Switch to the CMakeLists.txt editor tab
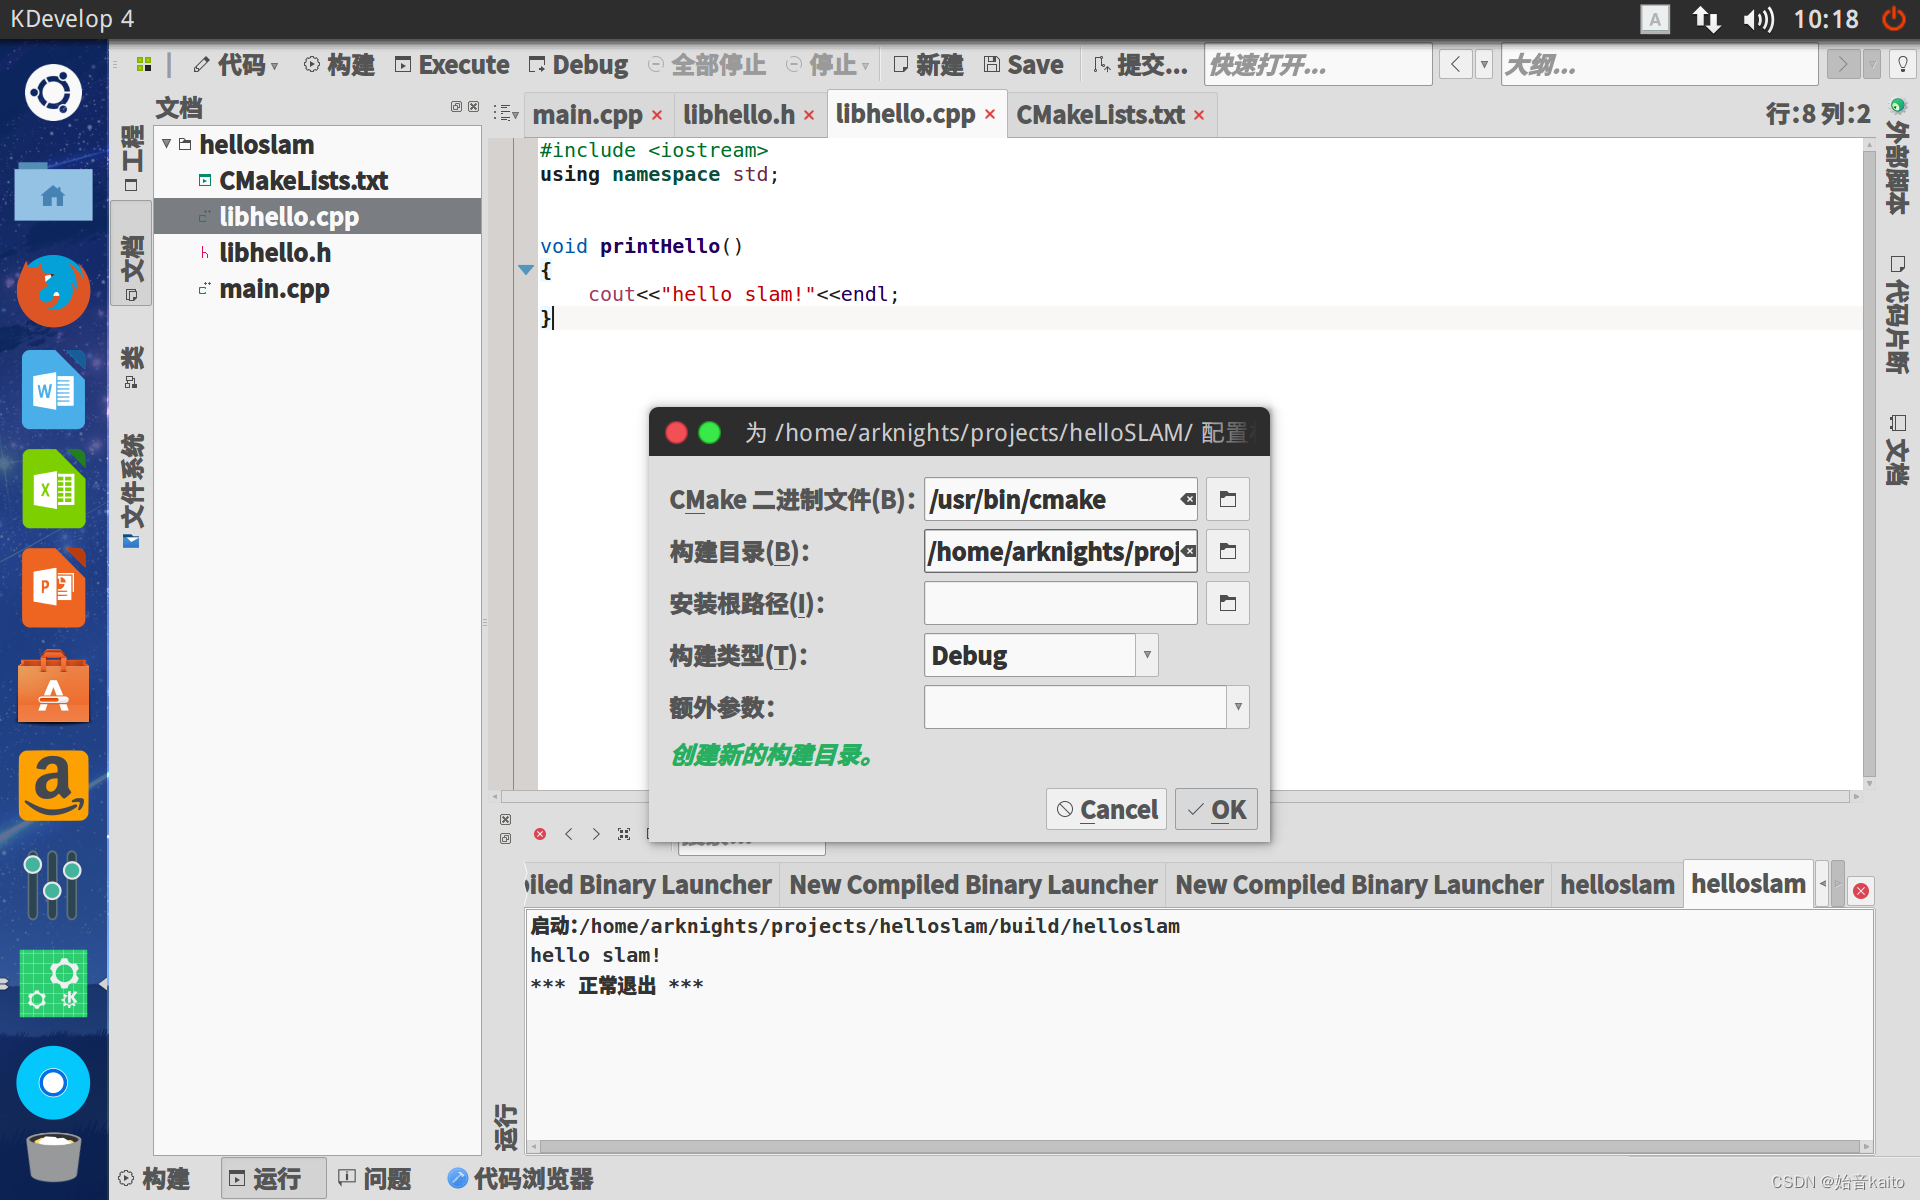This screenshot has height=1200, width=1920. click(x=1100, y=114)
